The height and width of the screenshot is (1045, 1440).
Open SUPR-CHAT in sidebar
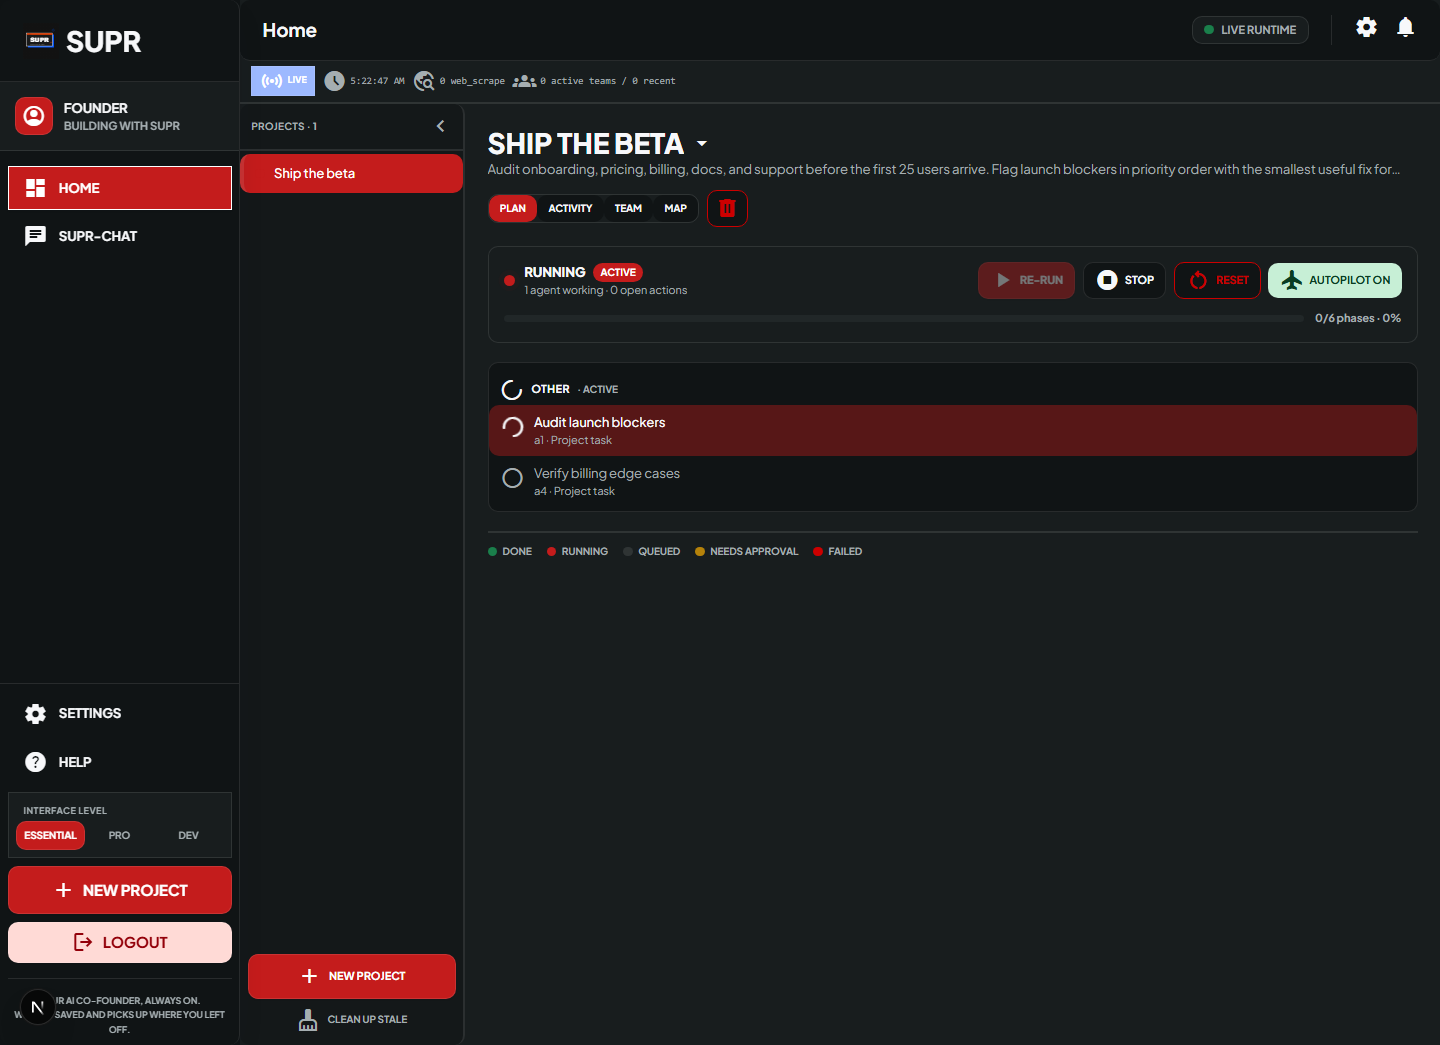coord(120,236)
